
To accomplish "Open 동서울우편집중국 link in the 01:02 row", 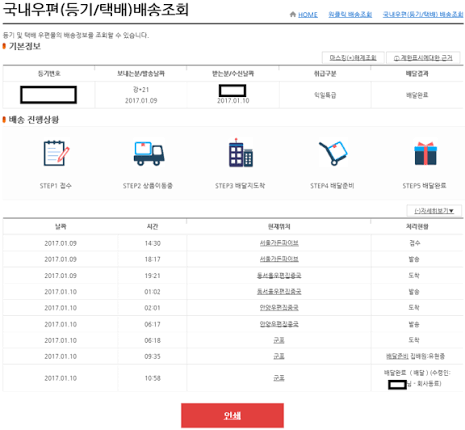I will pos(279,291).
